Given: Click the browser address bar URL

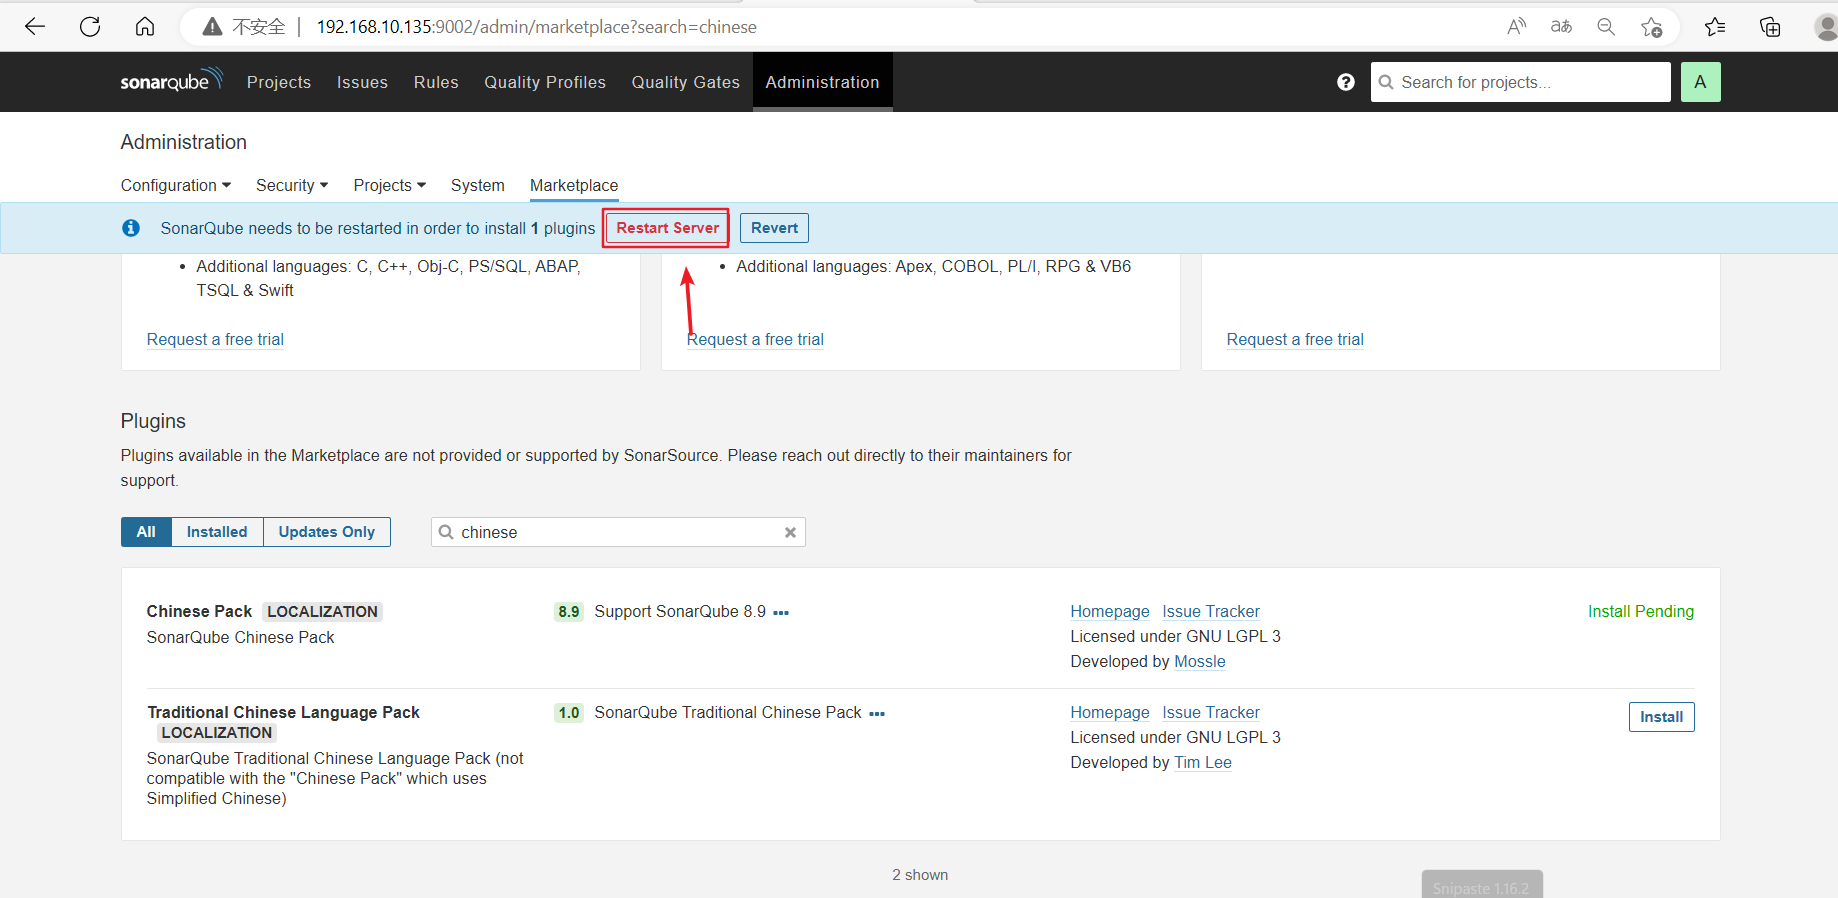Looking at the screenshot, I should tap(536, 27).
